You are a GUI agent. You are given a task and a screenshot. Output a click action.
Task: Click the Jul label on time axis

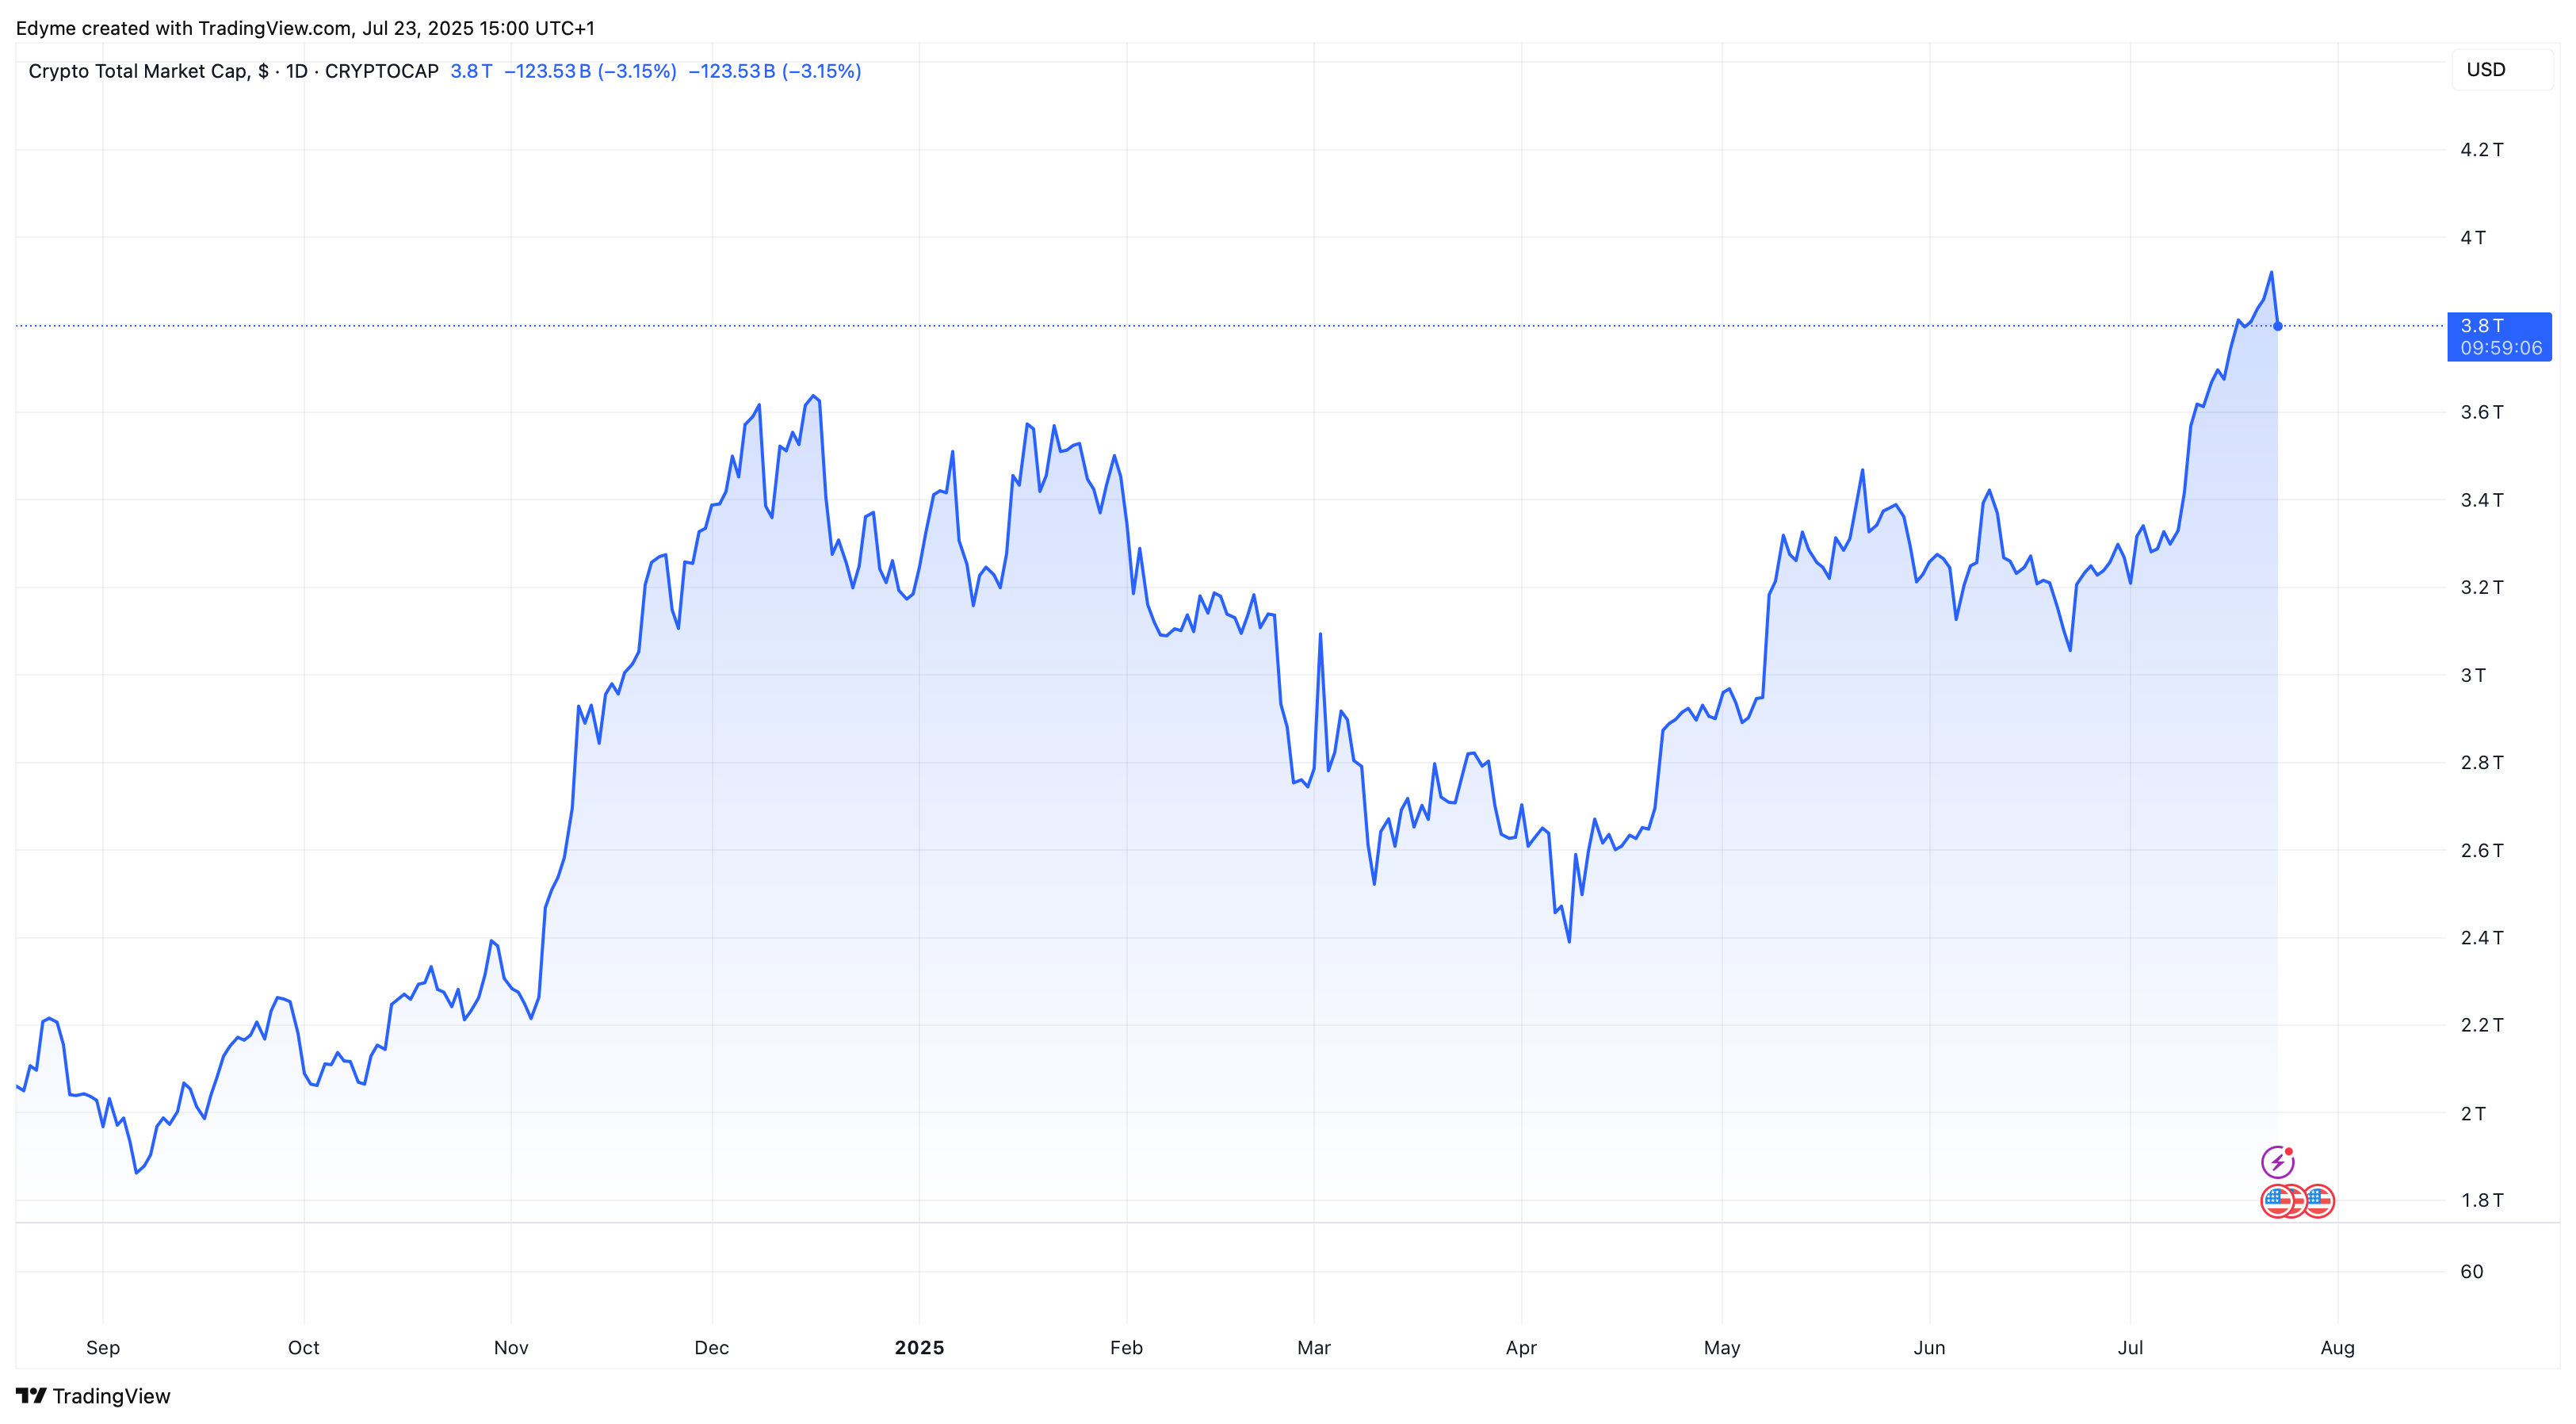tap(2130, 1348)
